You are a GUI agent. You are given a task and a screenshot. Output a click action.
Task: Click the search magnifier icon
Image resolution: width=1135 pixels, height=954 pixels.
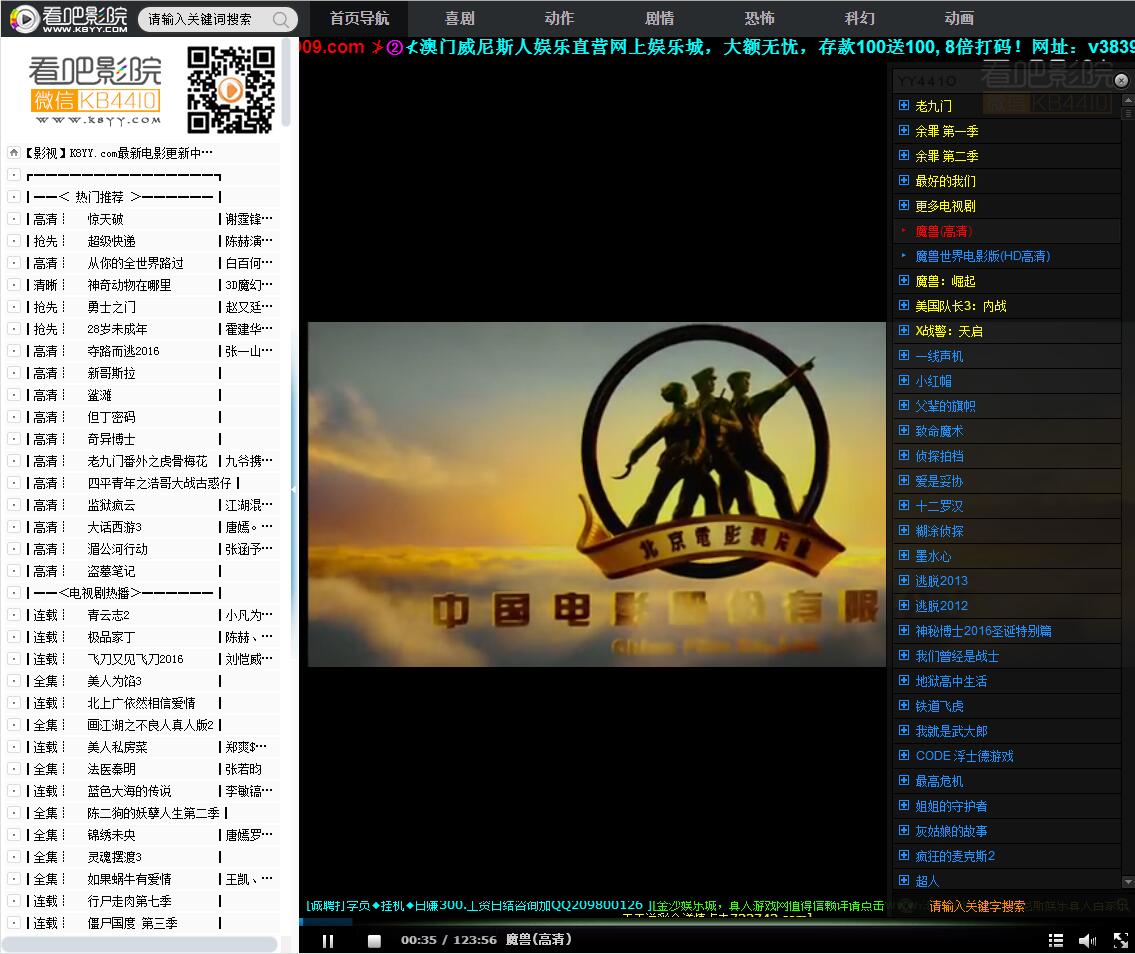pyautogui.click(x=281, y=20)
